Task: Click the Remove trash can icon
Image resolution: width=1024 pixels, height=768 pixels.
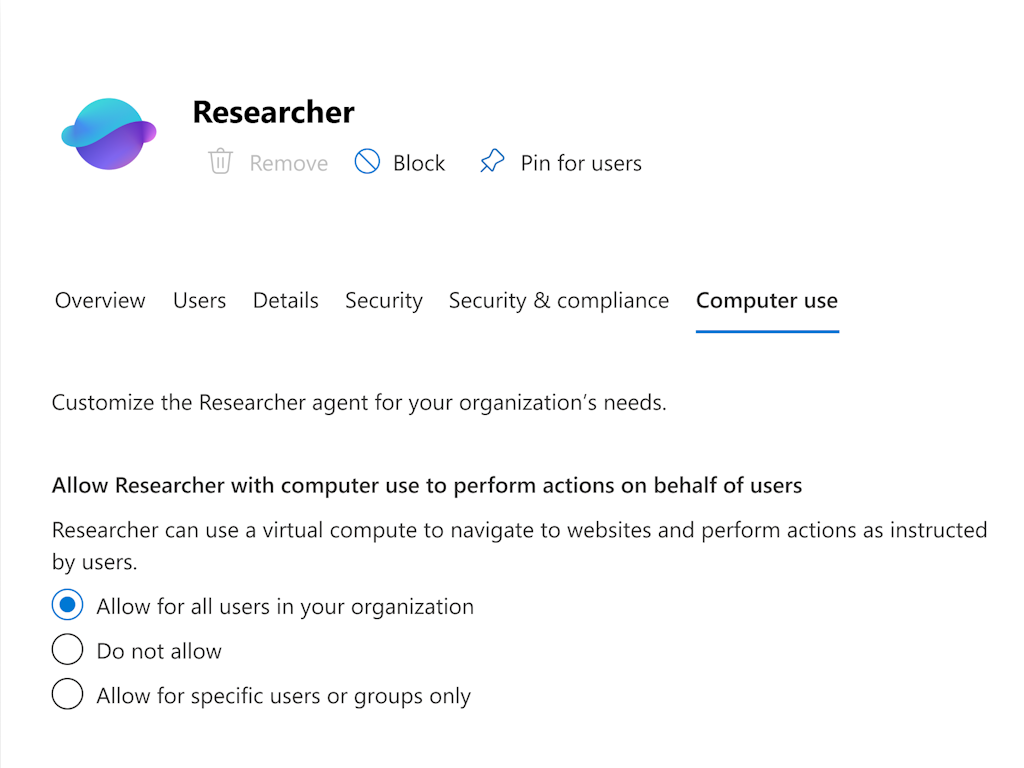Action: (220, 162)
